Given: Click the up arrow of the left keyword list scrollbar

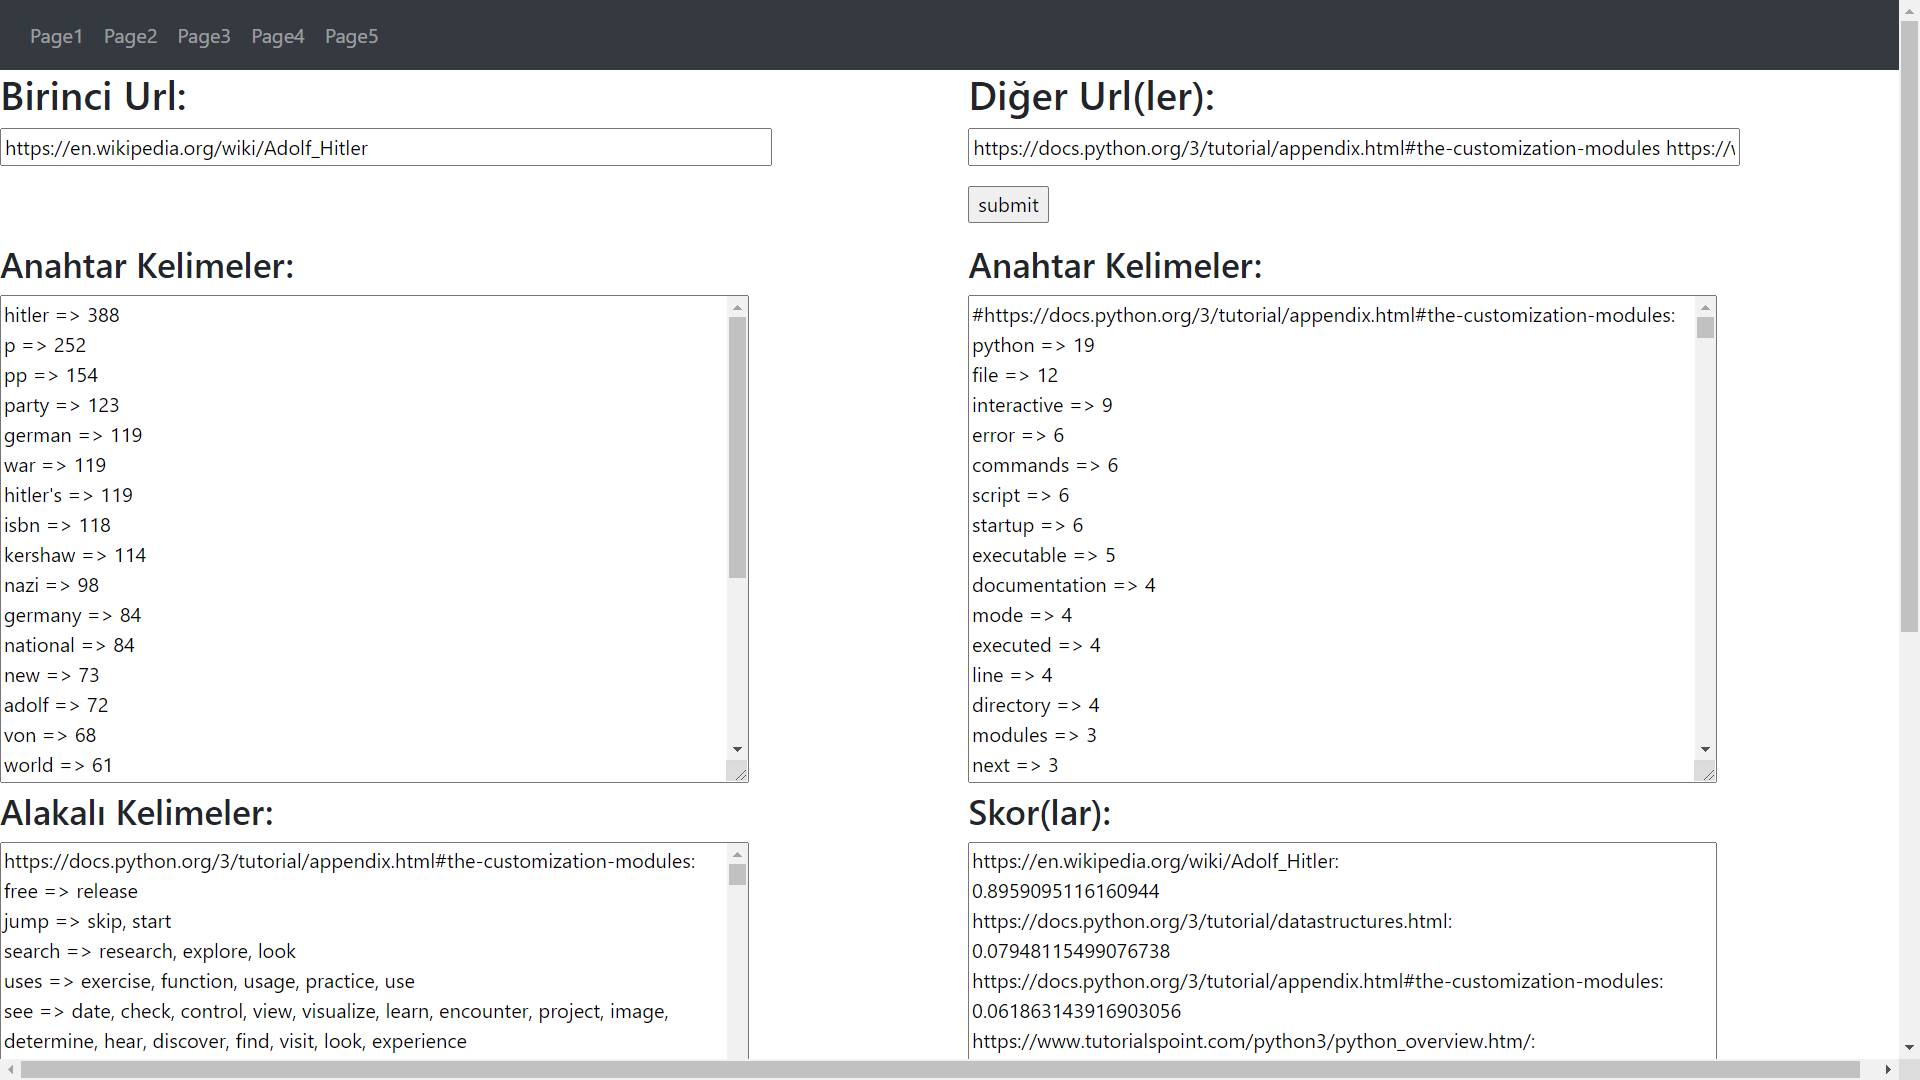Looking at the screenshot, I should point(737,307).
